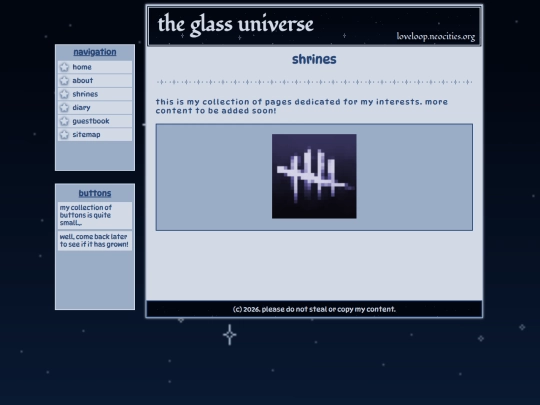This screenshot has height=405, width=540.
Task: Click 'my collection of buttons is quite small' text
Action: click(x=86, y=215)
